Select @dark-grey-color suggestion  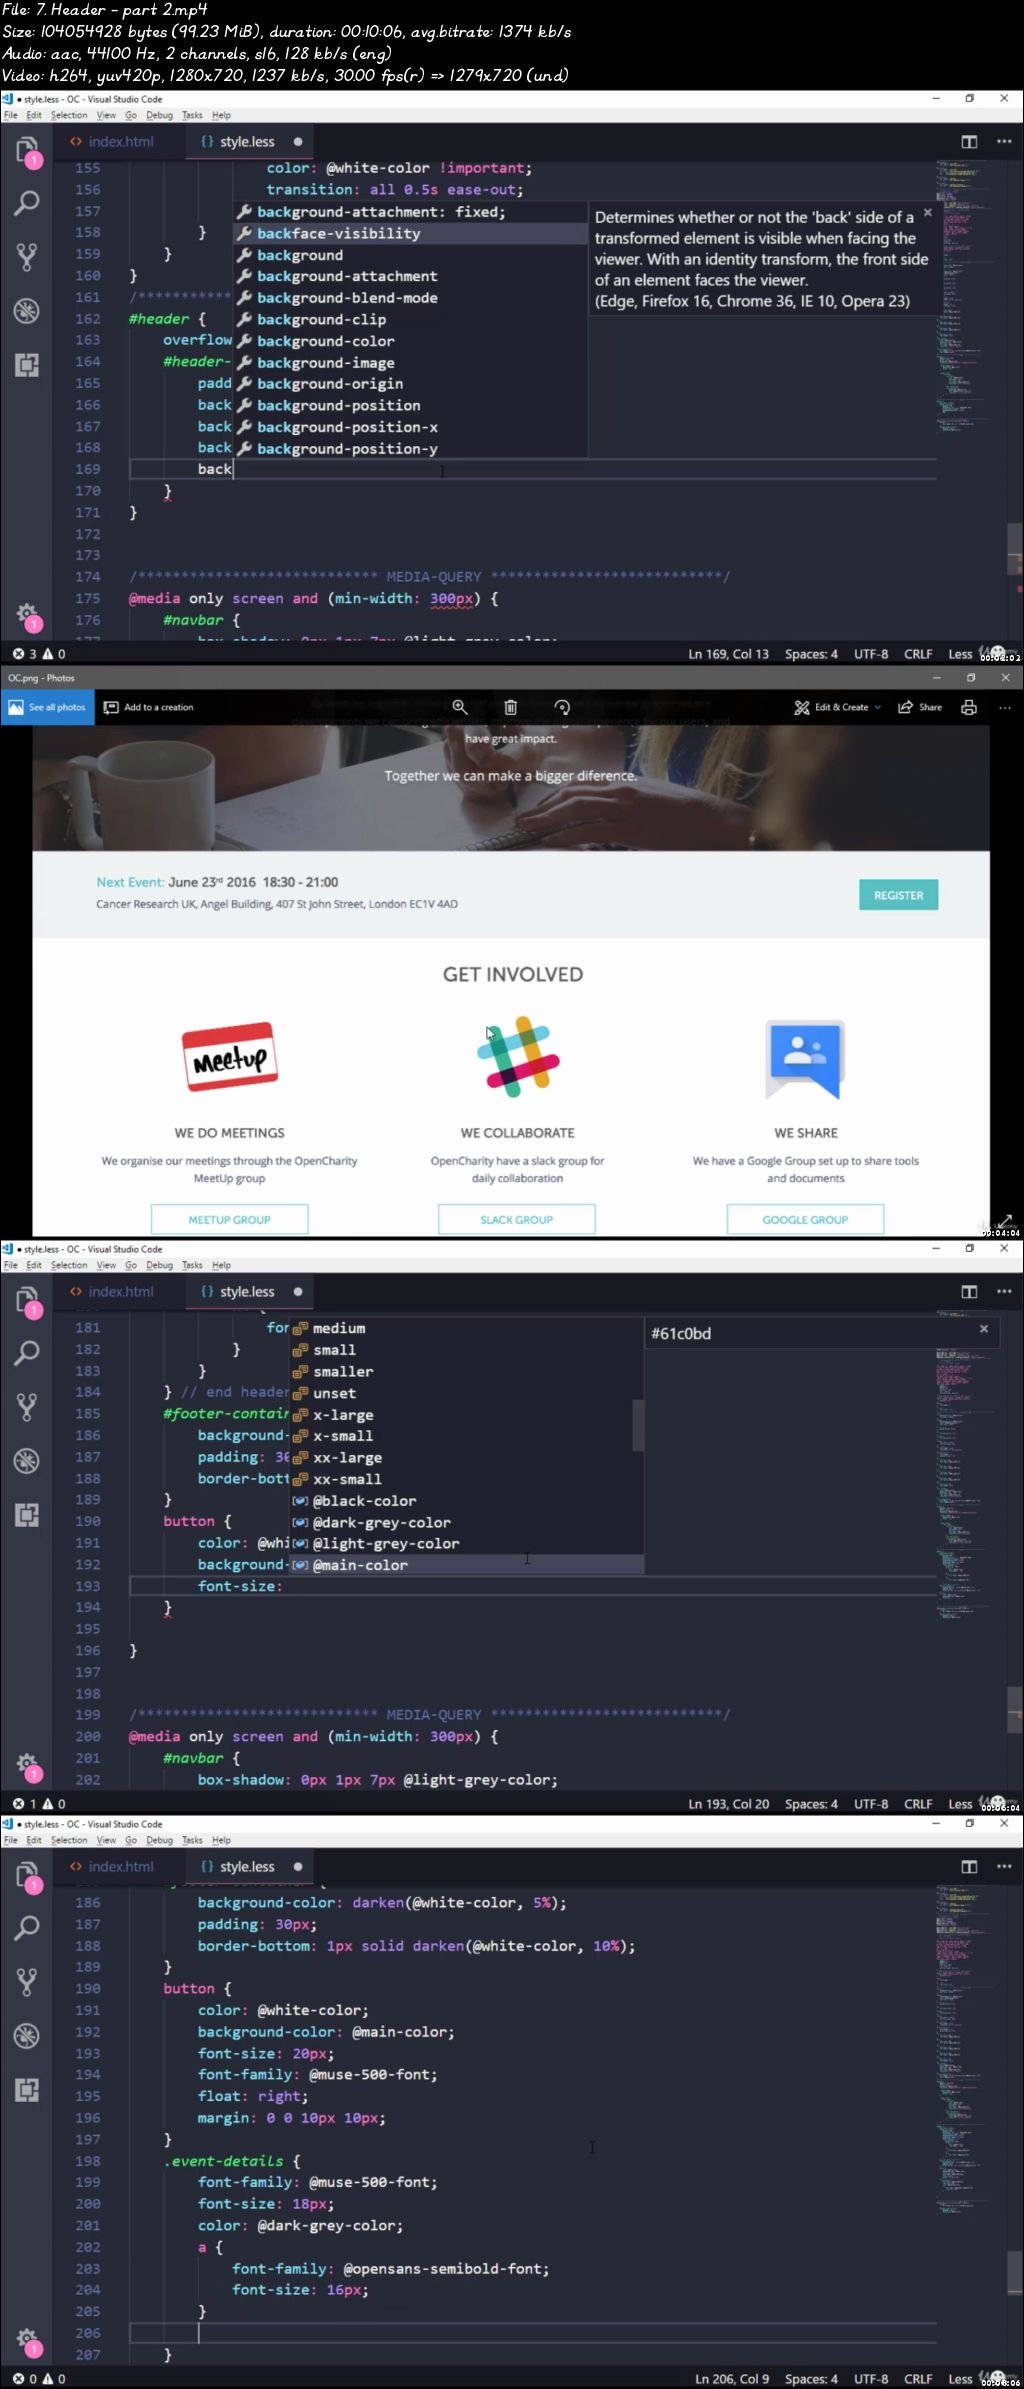(x=467, y=1523)
